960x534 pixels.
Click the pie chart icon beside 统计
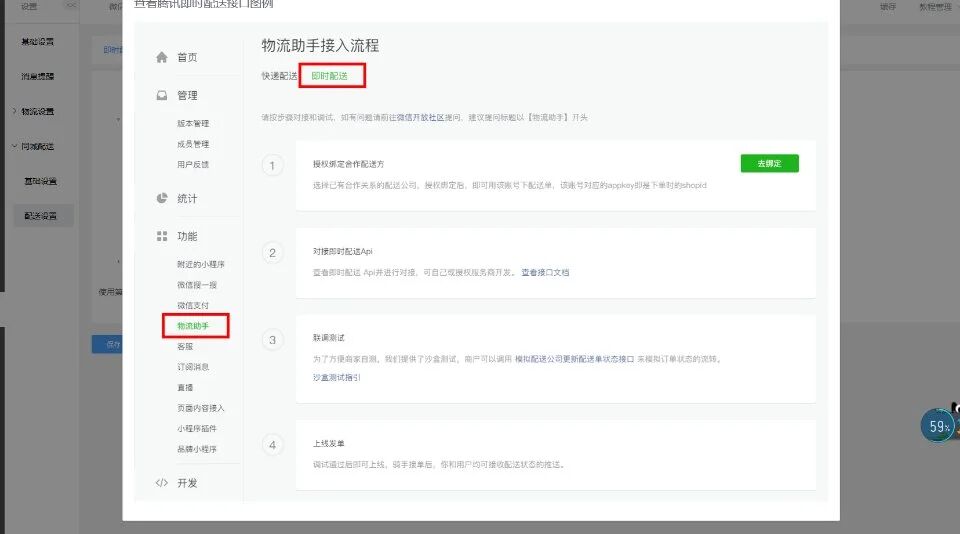pyautogui.click(x=162, y=198)
